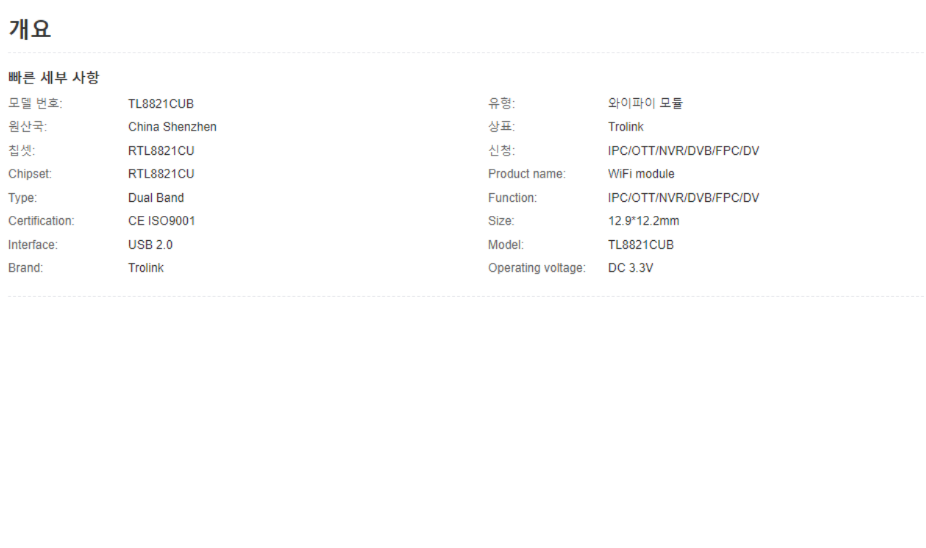The width and height of the screenshot is (926, 548).
Task: Select the '12.9*12.2mm' value
Action: click(x=644, y=221)
